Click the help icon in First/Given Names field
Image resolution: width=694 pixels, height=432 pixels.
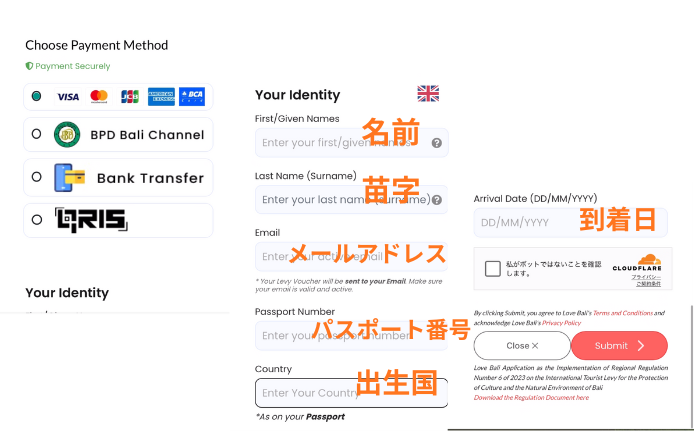coord(437,143)
